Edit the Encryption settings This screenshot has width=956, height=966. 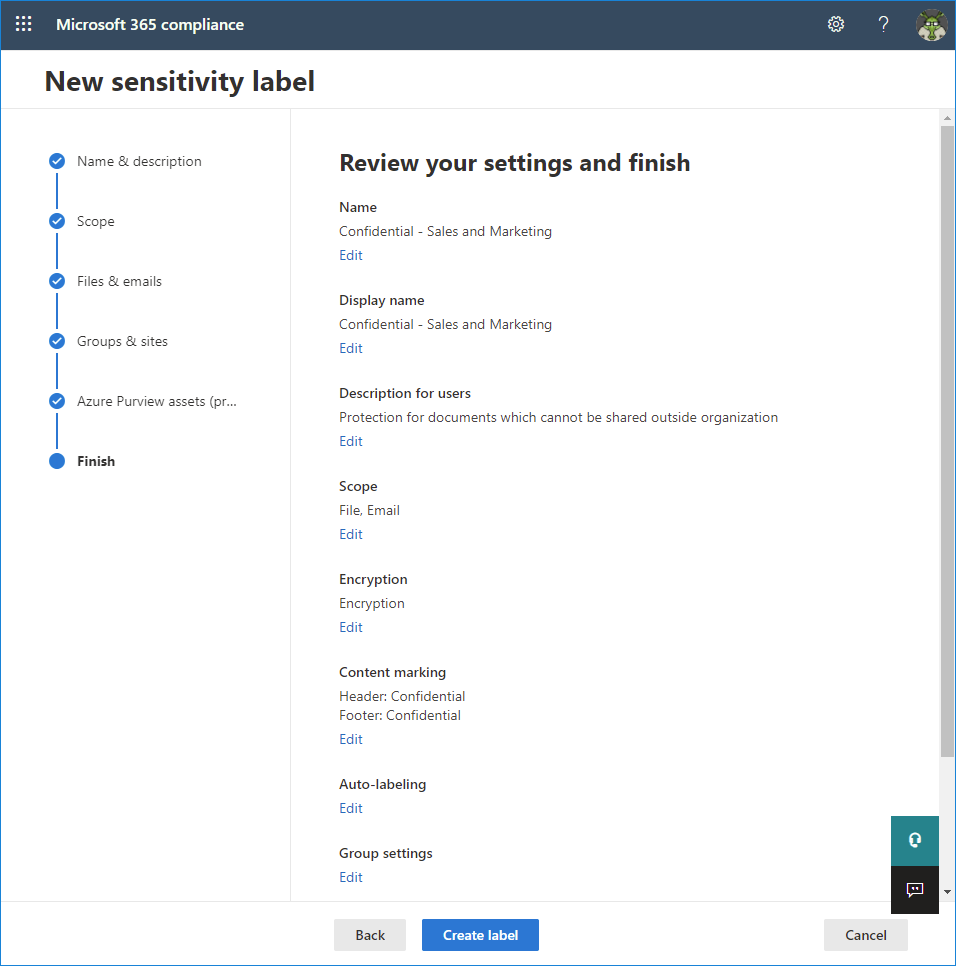coord(350,627)
